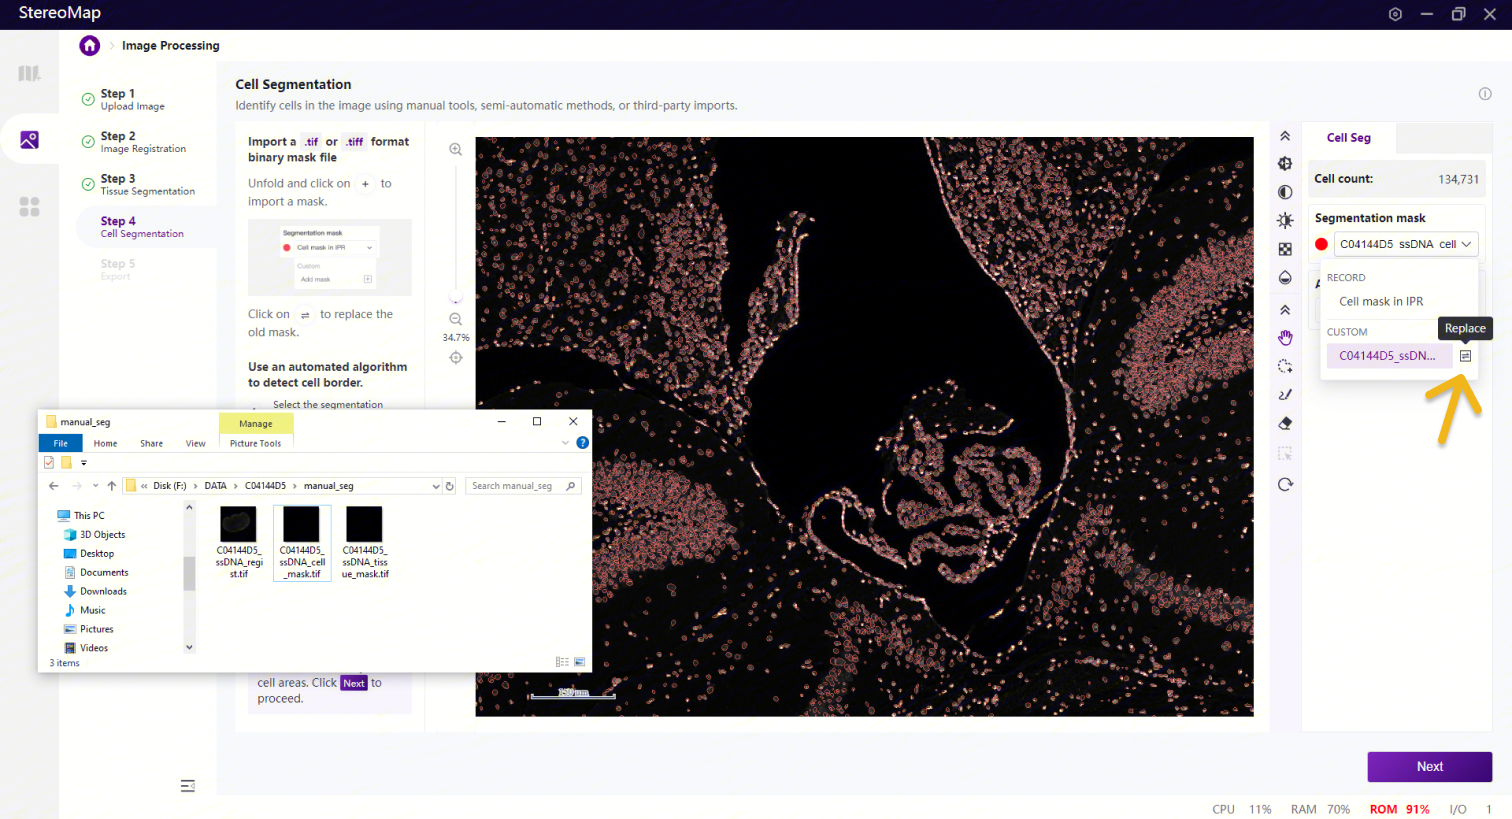
Task: Go to the StereoMap home page
Action: pos(90,45)
